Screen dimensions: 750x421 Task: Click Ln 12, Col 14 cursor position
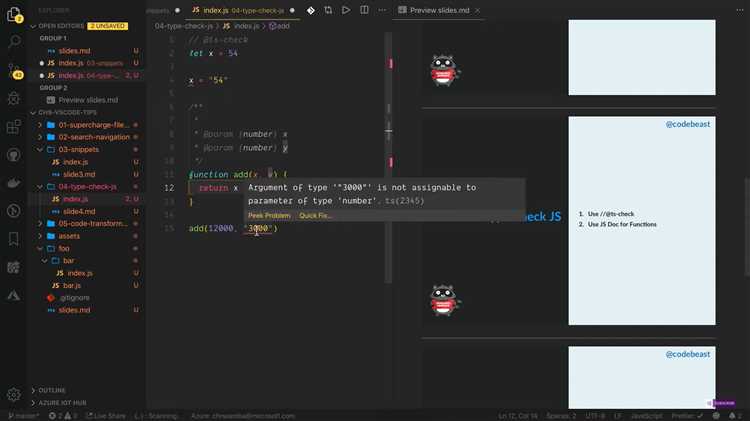[x=518, y=416]
